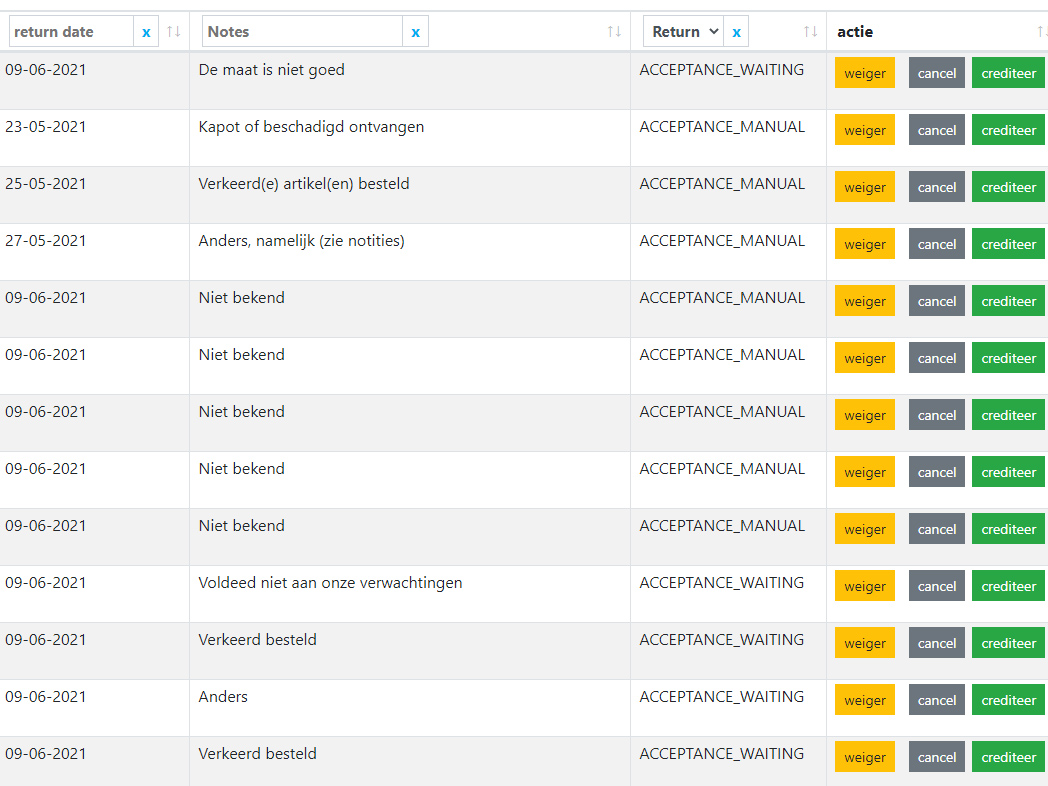
Task: Clear the Return status filter with x
Action: click(x=736, y=32)
